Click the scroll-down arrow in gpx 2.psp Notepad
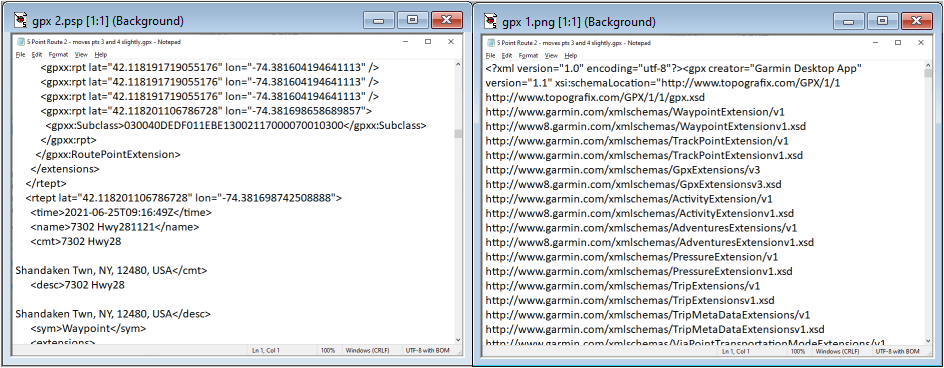The width and height of the screenshot is (944, 368). point(458,340)
